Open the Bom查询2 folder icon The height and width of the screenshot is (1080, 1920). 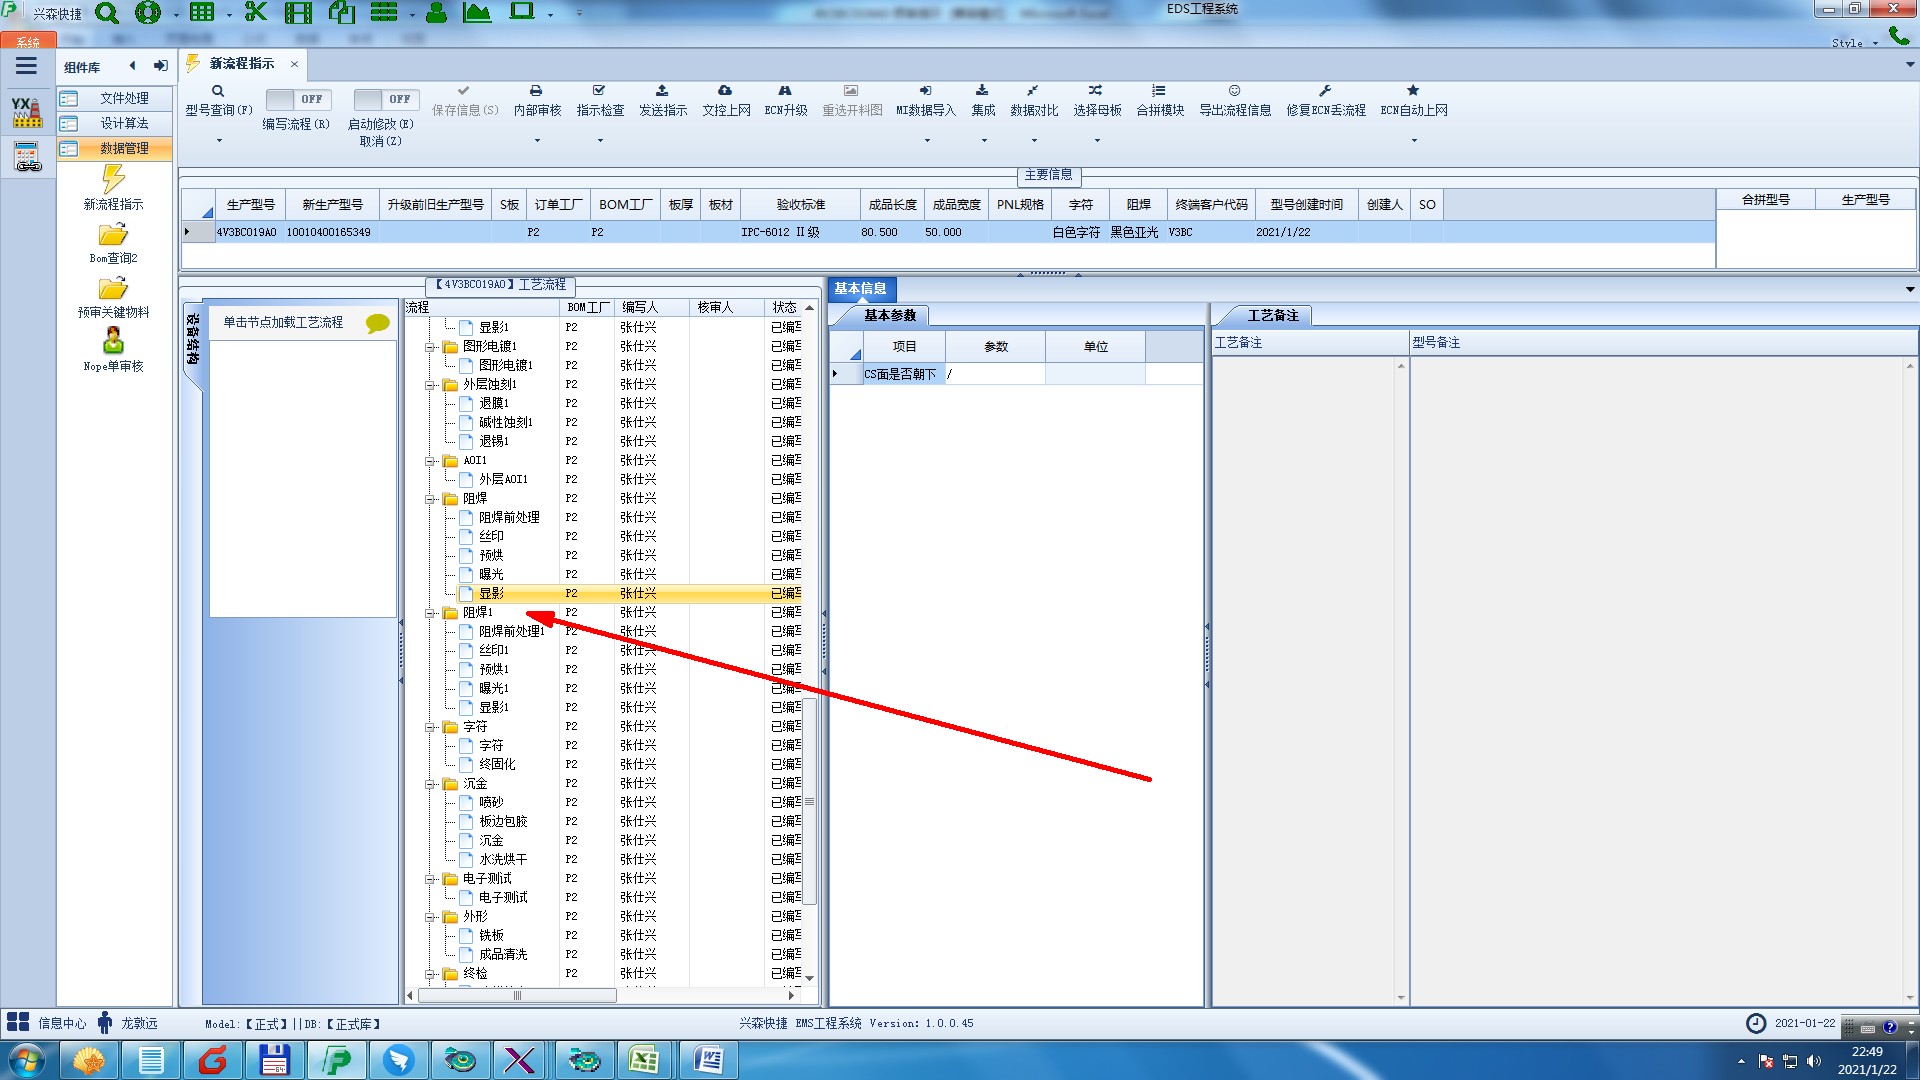(x=113, y=236)
